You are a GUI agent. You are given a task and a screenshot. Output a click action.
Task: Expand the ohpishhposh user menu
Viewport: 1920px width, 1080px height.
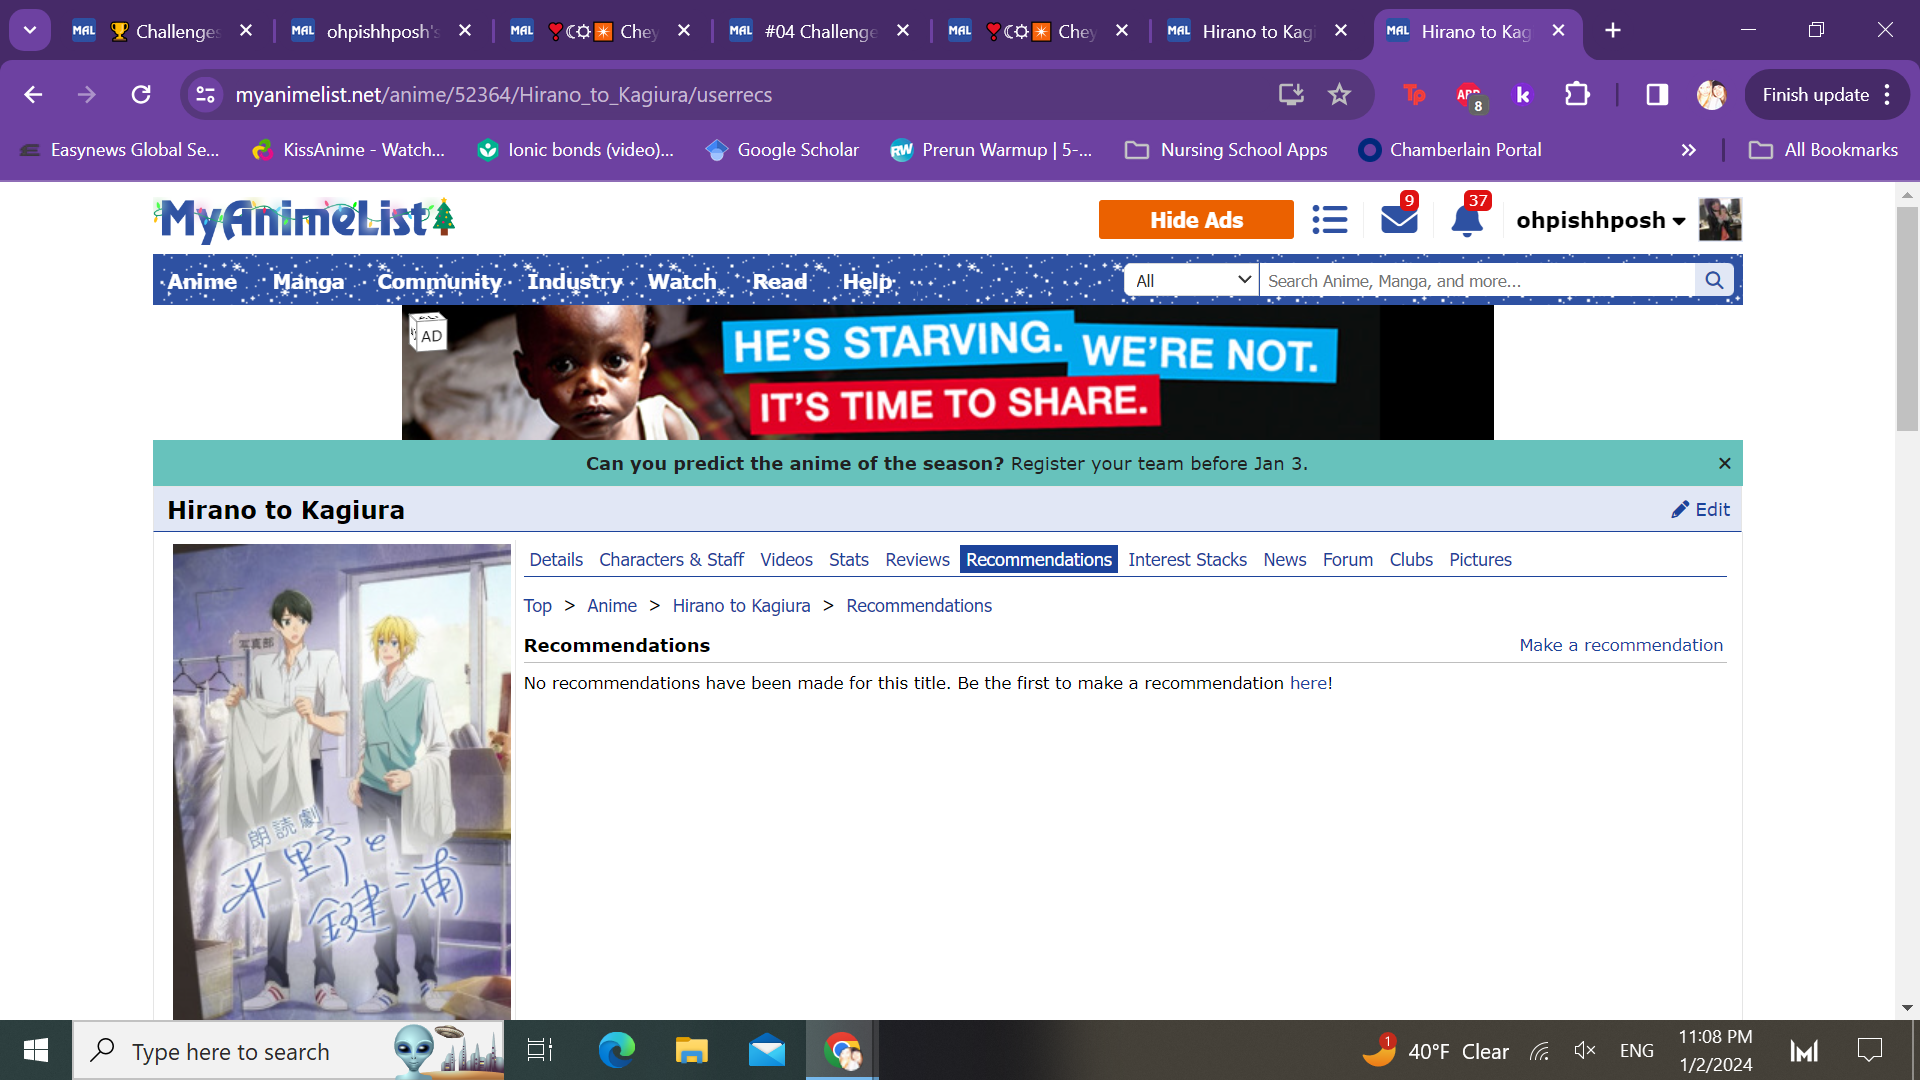1600,220
